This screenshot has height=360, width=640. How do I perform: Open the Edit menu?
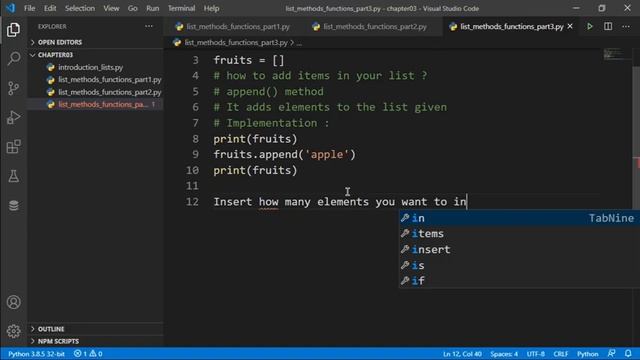[x=50, y=8]
